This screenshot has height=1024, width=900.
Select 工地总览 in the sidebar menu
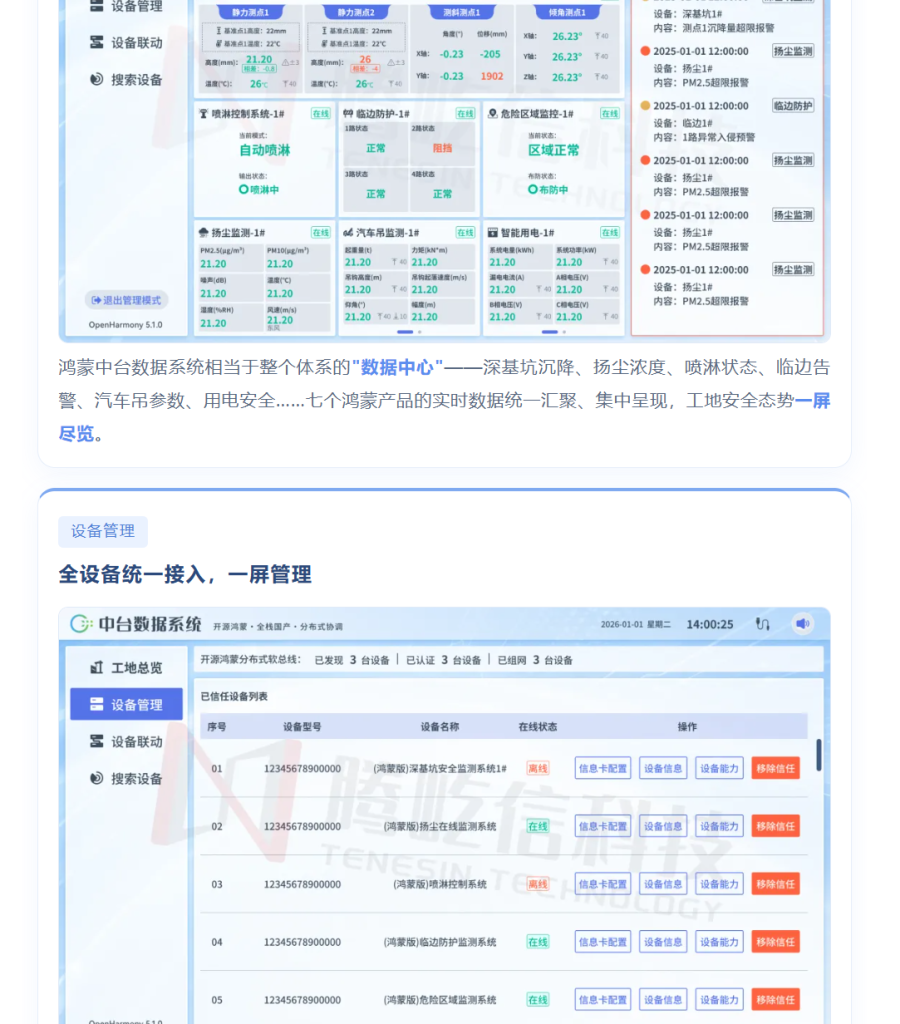[x=127, y=667]
